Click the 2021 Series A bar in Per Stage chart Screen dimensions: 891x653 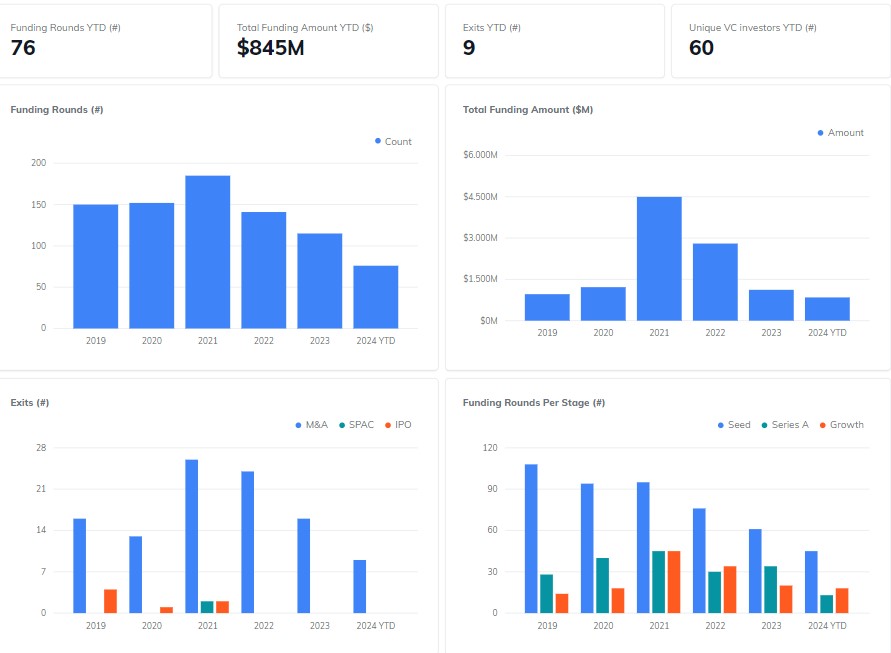pyautogui.click(x=659, y=582)
